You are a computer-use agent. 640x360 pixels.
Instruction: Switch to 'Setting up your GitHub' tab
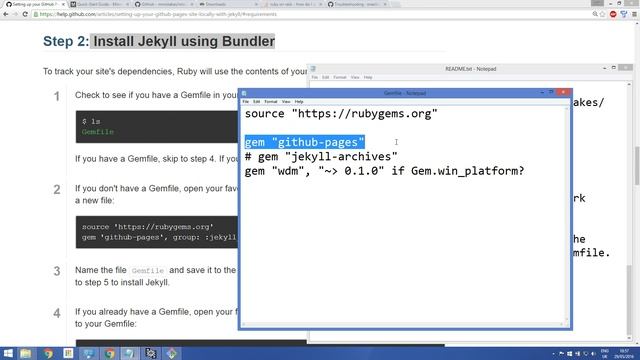tap(35, 4)
